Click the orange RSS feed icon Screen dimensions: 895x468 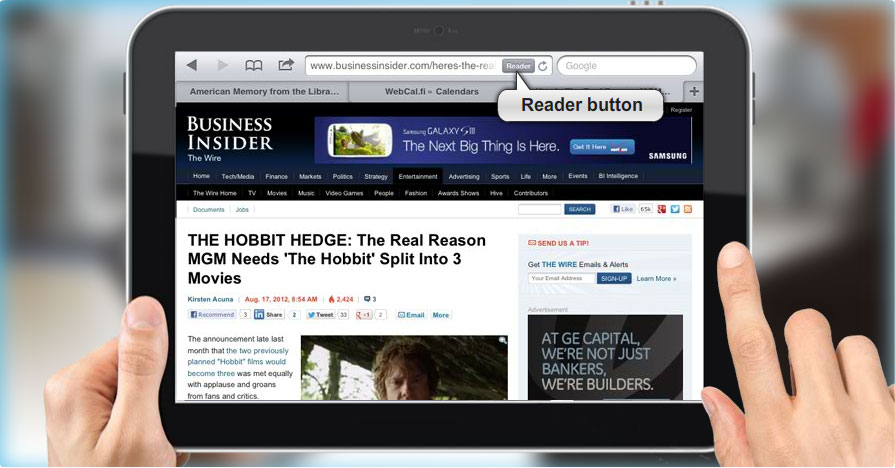688,209
